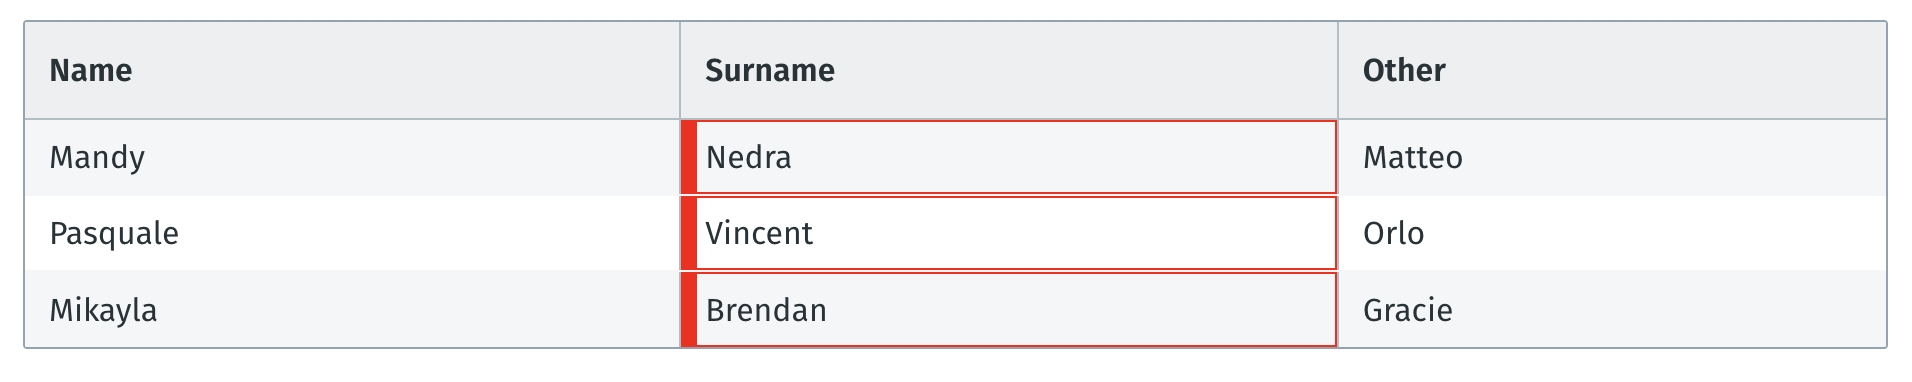Click red error marker beside Nedra
1912x382 pixels.
click(689, 157)
